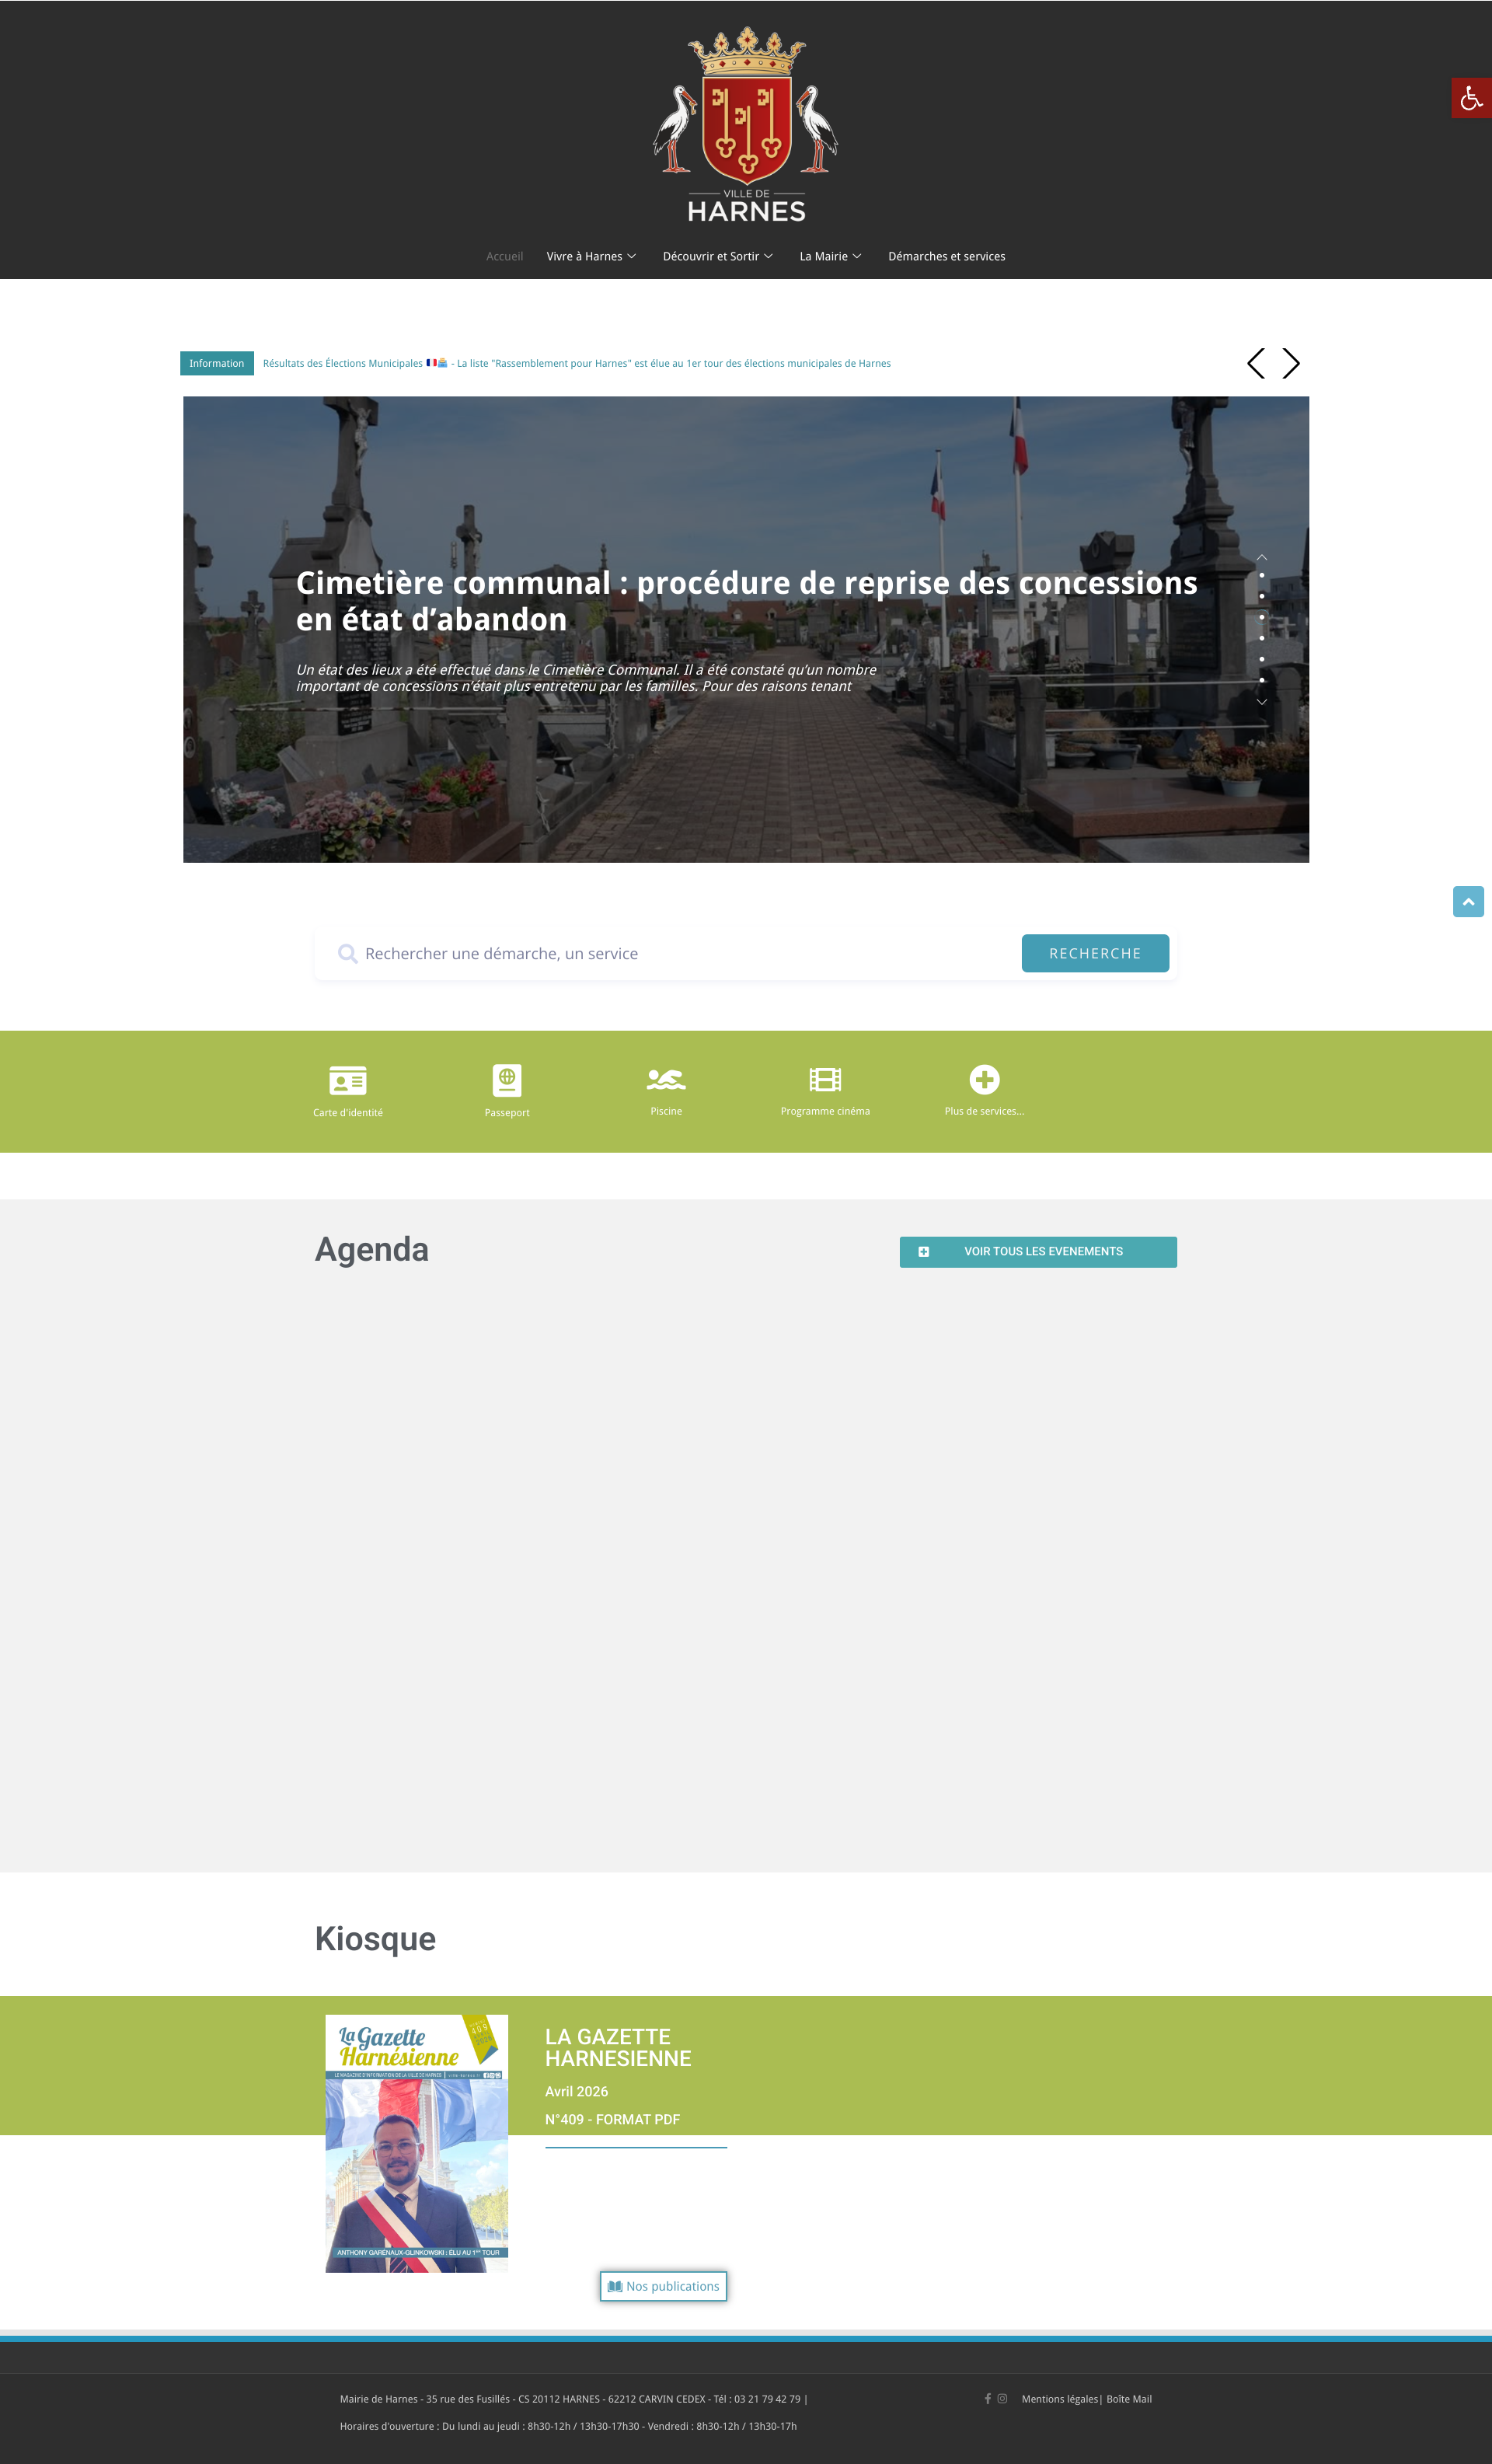Click the Ville de Harnes coat of arms logo
Viewport: 1492px width, 2464px height.
(746, 124)
